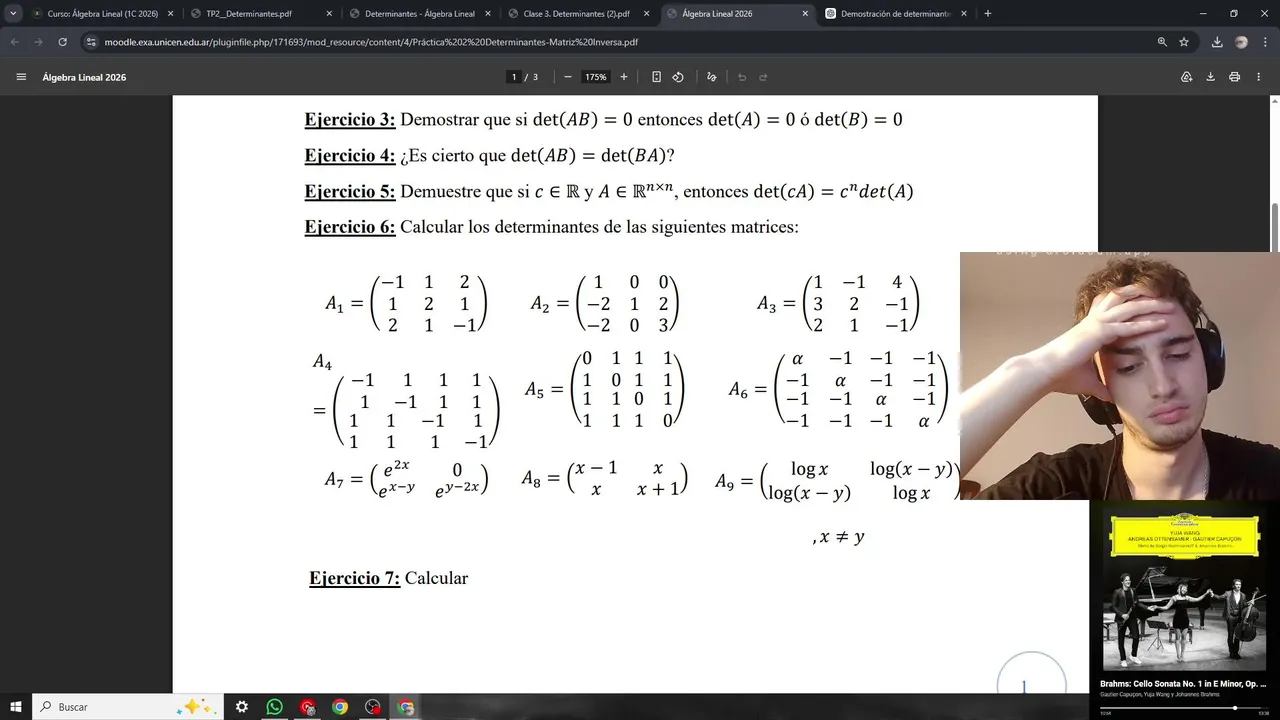Image resolution: width=1280 pixels, height=720 pixels.
Task: Close the Determinantes - Álgebra Lineal tab
Action: point(487,14)
